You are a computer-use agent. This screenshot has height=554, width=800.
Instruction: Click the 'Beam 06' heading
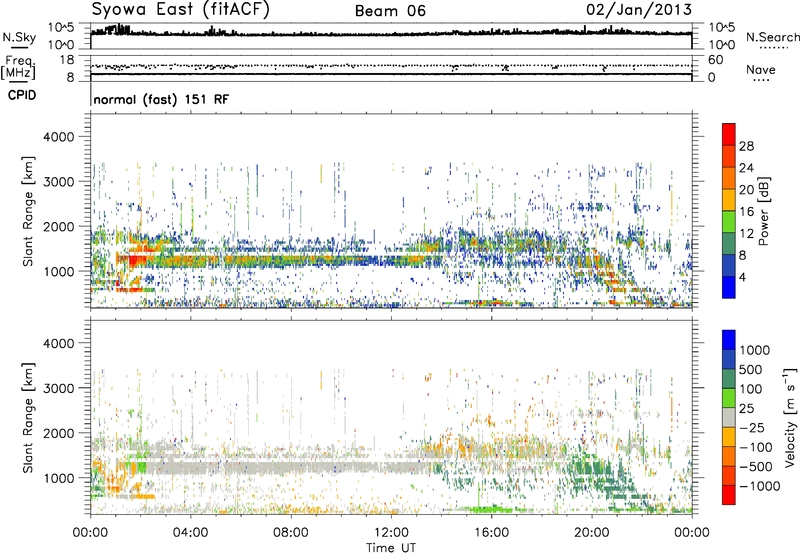(x=390, y=11)
